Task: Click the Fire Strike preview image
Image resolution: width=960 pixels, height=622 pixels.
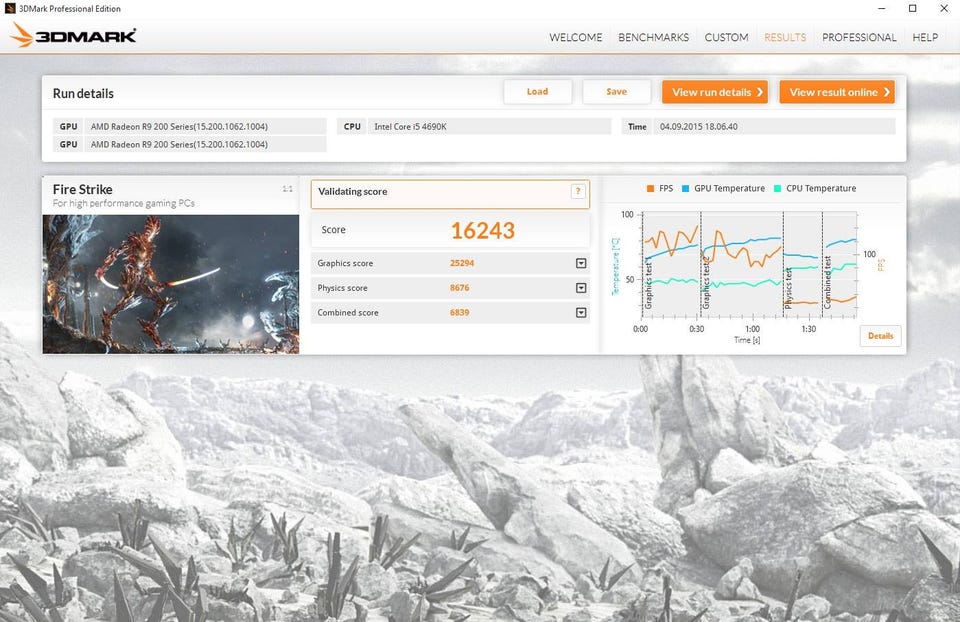Action: 171,284
